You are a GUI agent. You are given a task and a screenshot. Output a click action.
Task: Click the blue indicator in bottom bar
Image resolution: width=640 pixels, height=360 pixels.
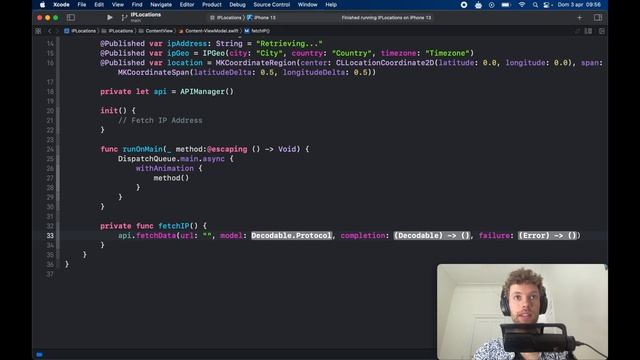coord(39,354)
